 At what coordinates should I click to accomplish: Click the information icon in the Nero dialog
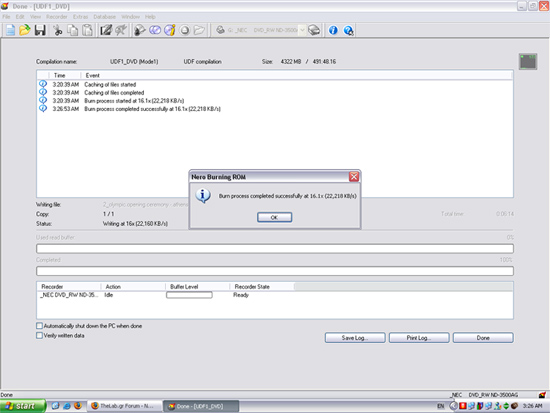(203, 195)
